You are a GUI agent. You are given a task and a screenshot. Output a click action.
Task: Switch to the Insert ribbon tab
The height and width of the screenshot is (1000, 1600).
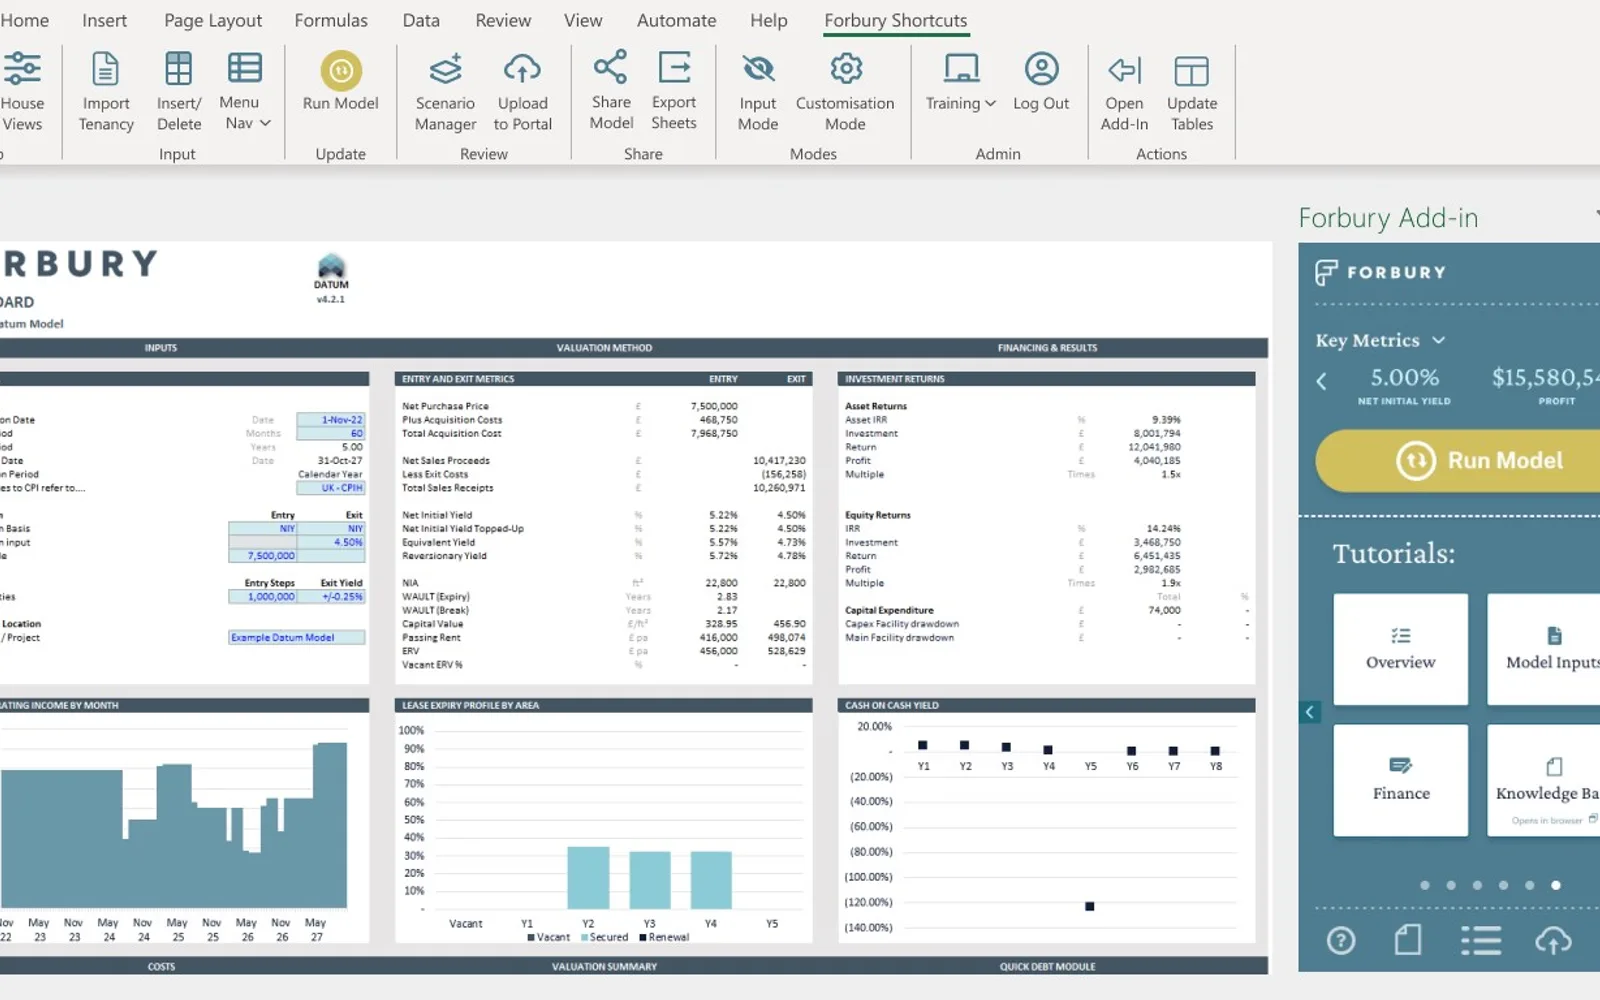104,20
